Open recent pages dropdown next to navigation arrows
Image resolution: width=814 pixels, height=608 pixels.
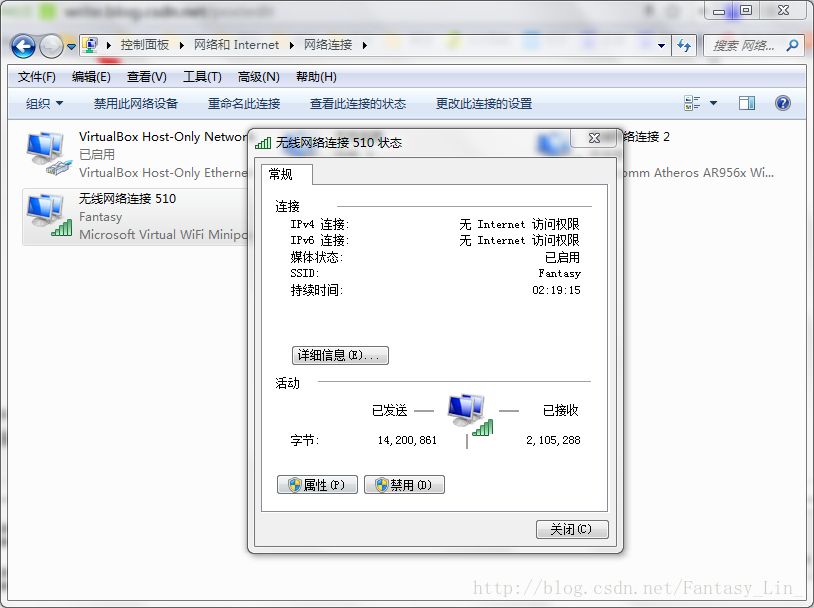(72, 47)
